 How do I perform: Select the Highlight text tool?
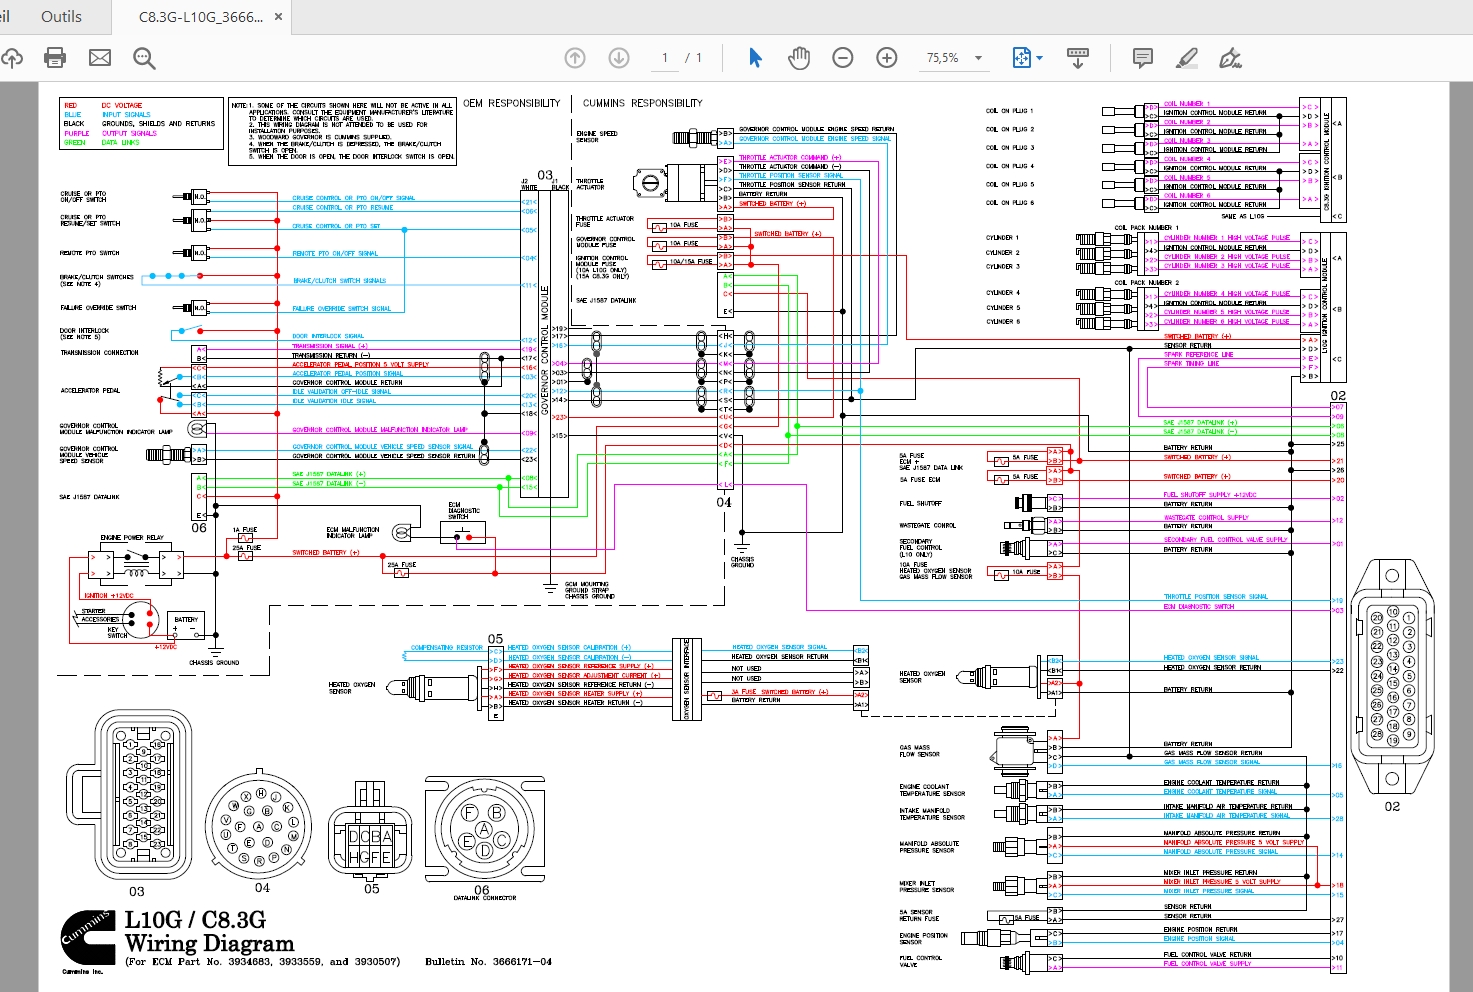pyautogui.click(x=1186, y=57)
